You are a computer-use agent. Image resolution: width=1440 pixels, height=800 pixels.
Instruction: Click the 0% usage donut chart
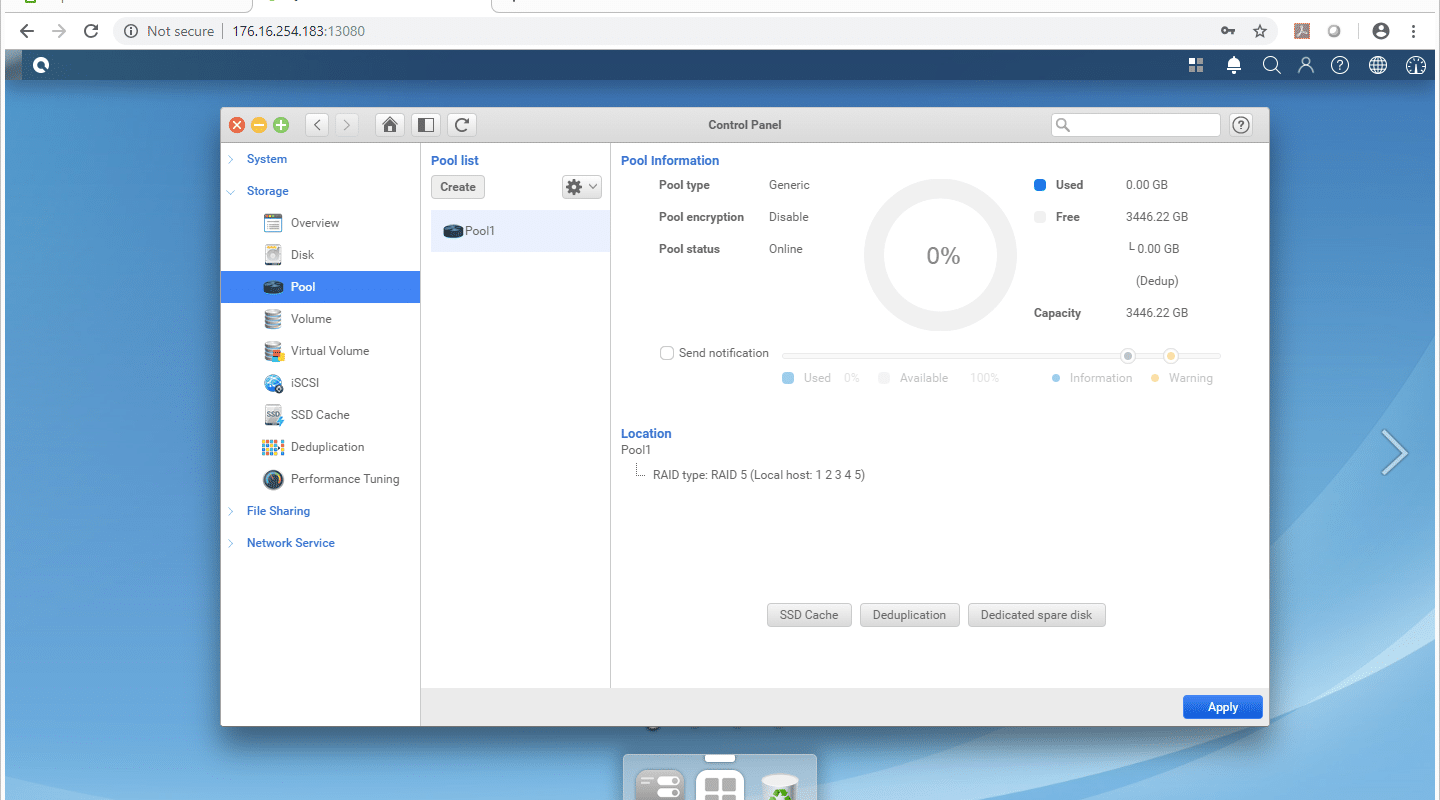coord(941,256)
